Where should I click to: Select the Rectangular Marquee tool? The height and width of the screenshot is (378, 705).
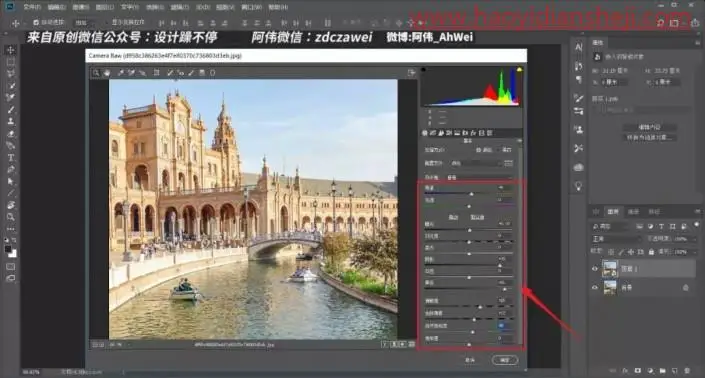pos(11,62)
